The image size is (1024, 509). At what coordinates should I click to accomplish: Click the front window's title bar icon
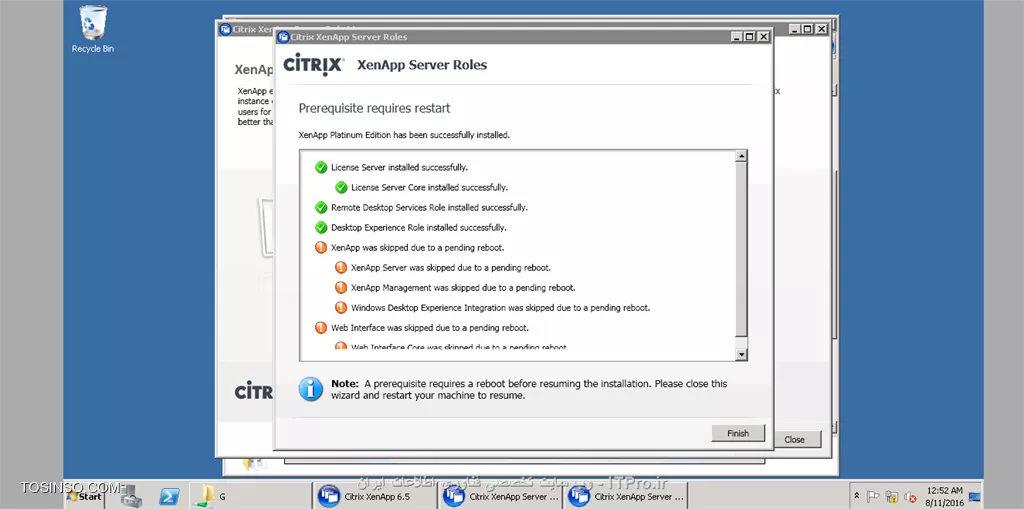tap(283, 37)
